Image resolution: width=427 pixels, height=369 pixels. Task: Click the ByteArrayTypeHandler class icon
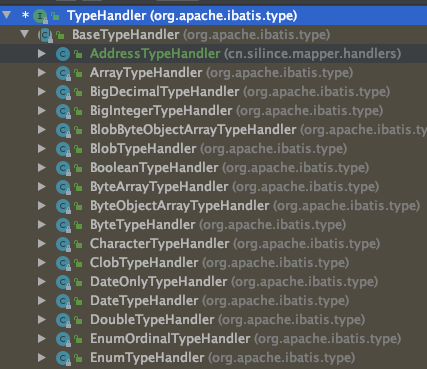(x=63, y=187)
